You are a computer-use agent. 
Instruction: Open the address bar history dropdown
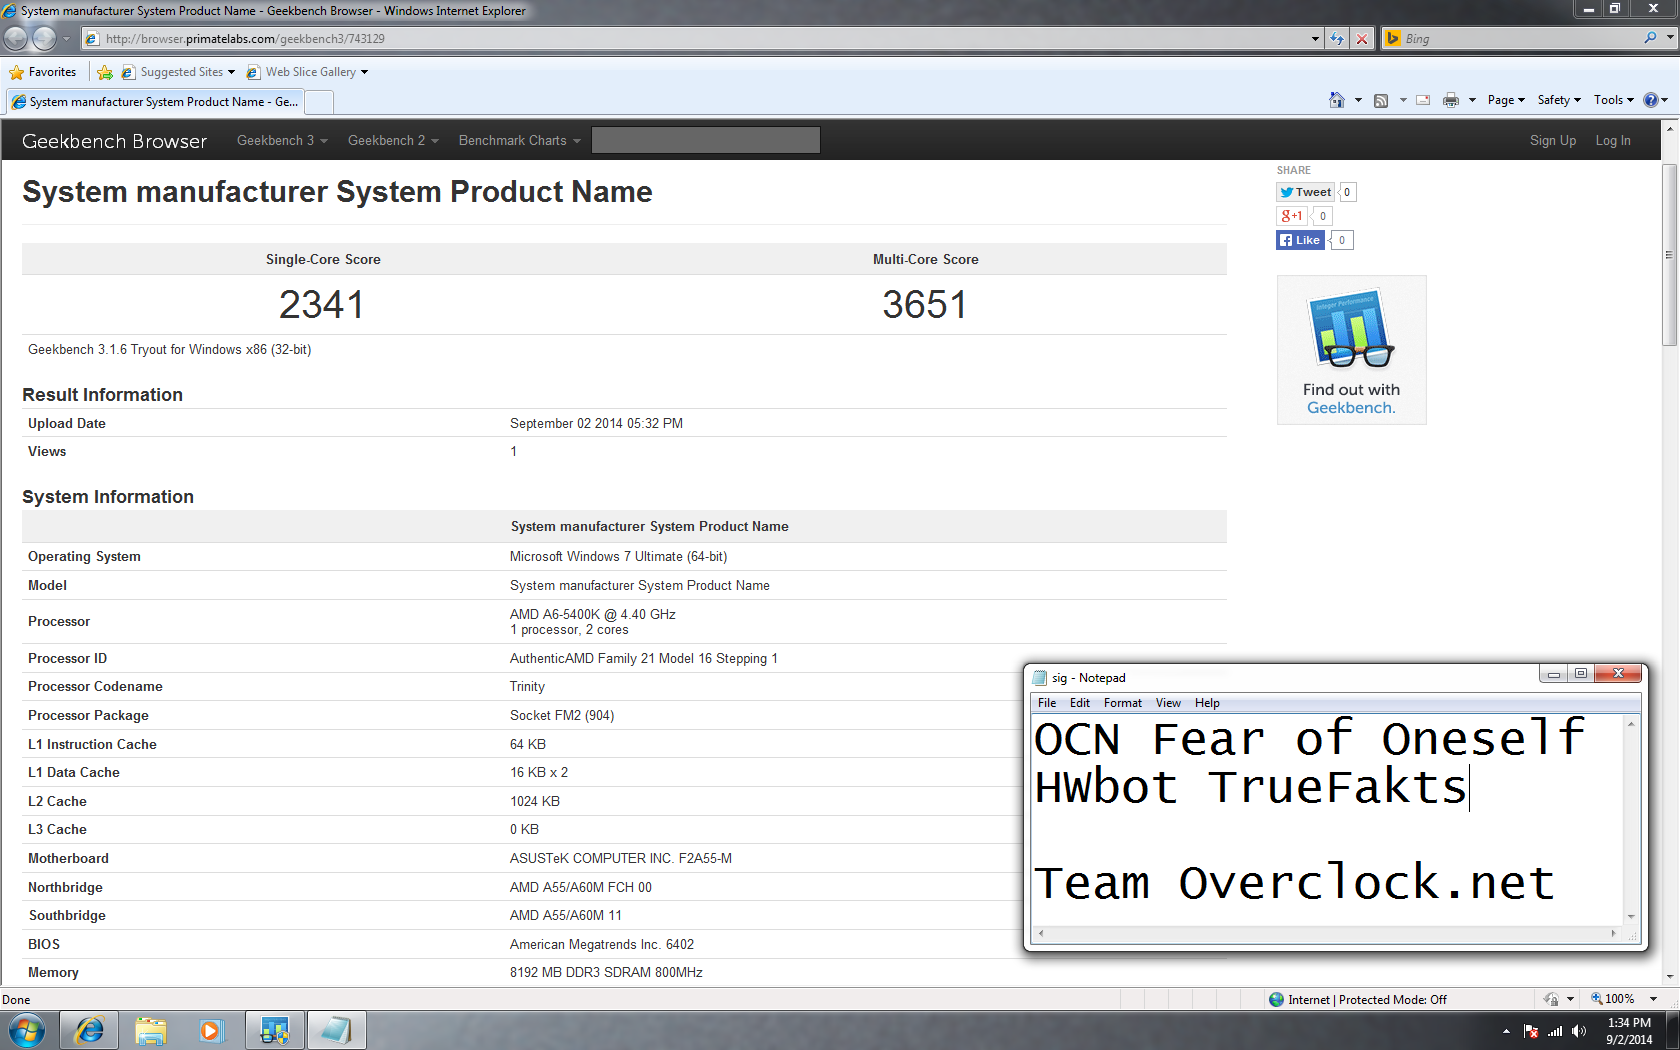coord(1315,38)
